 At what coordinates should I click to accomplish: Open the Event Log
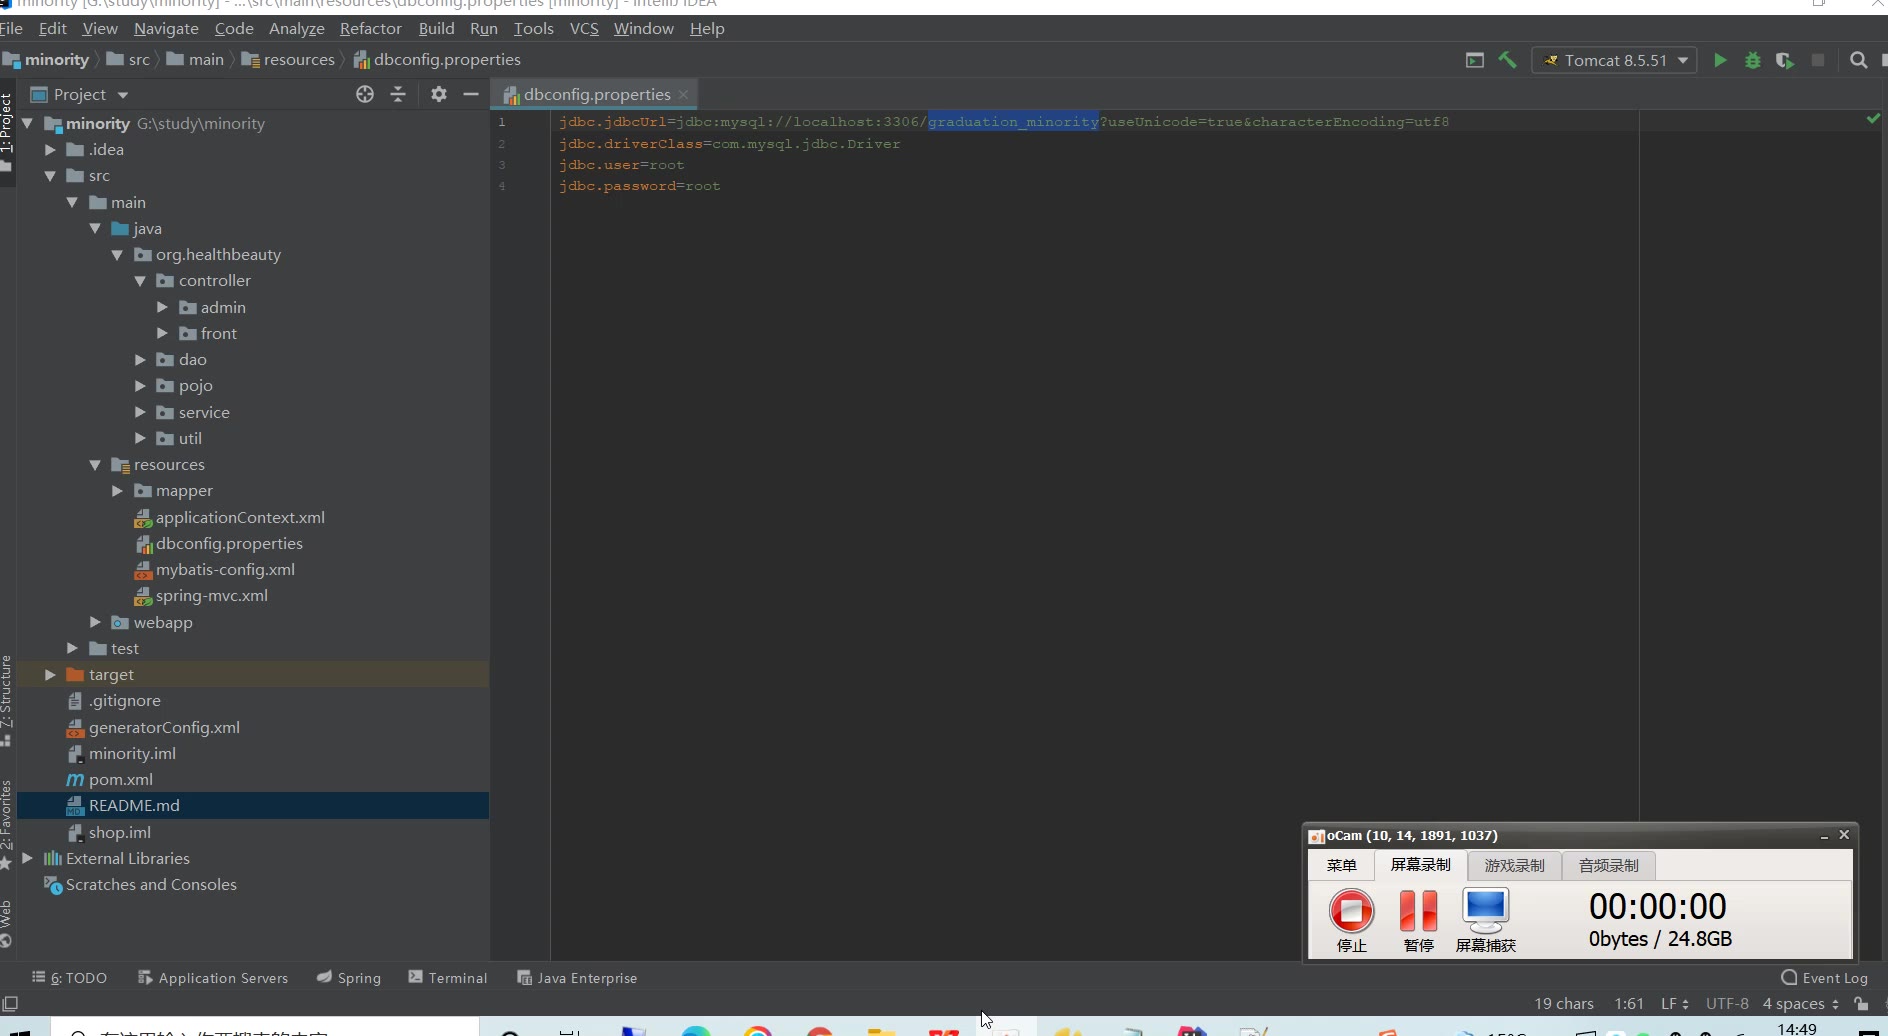tap(1825, 978)
